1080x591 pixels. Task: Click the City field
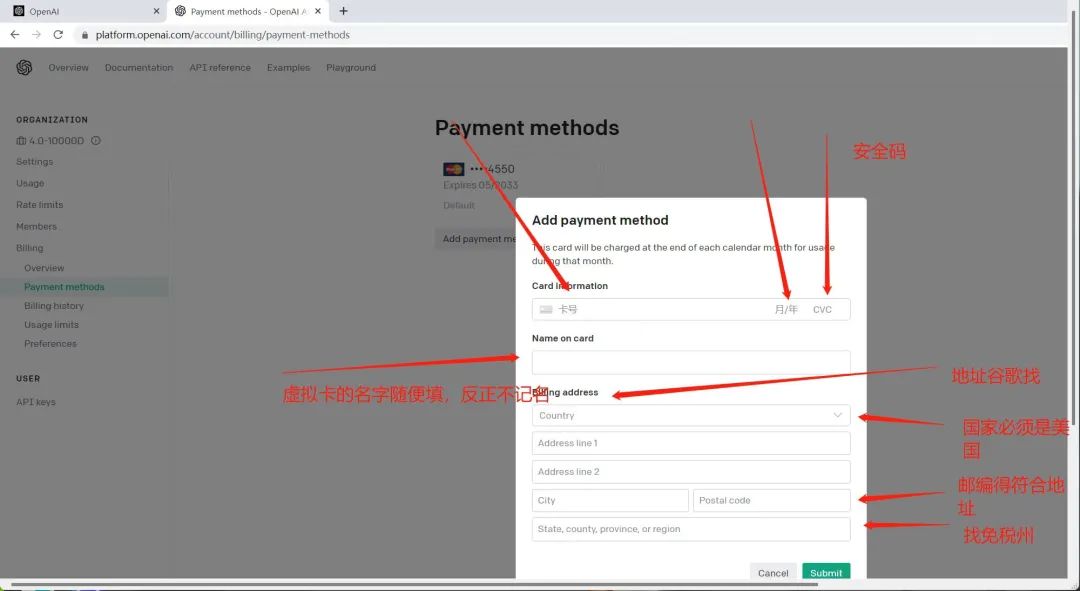[x=610, y=500]
